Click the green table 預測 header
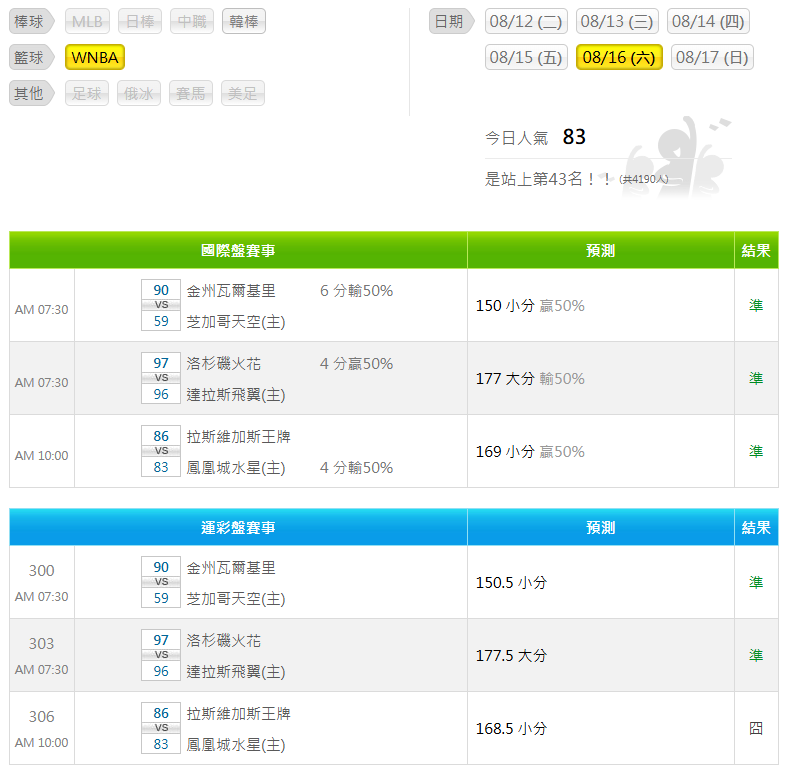Viewport: 786px width, 769px height. pyautogui.click(x=601, y=250)
